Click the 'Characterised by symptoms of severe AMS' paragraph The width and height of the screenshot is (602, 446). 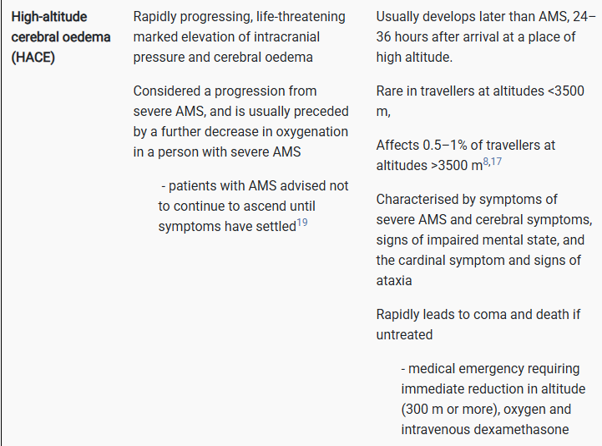tap(484, 240)
